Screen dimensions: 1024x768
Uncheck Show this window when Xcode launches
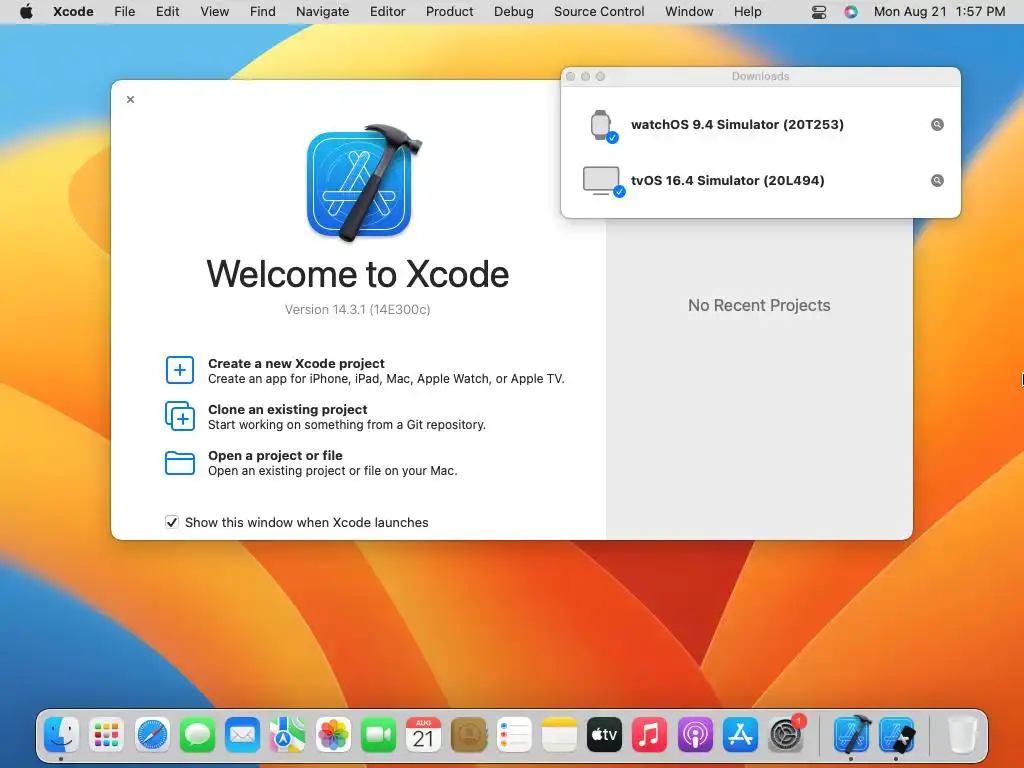(172, 522)
